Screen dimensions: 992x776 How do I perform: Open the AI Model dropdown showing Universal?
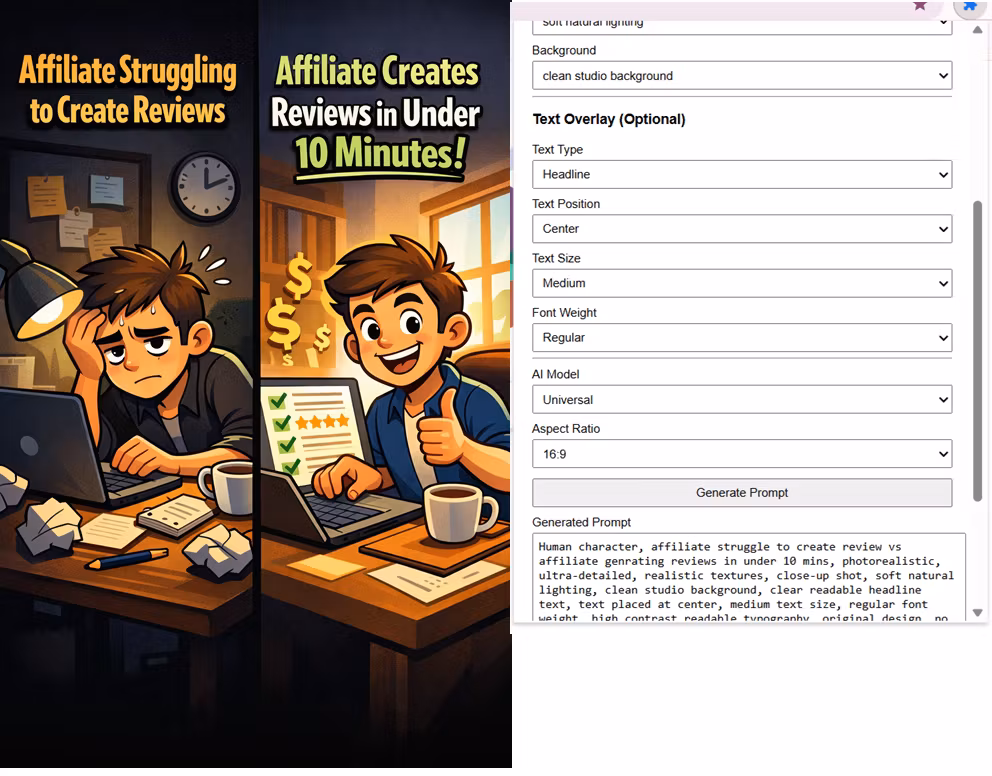(x=741, y=400)
